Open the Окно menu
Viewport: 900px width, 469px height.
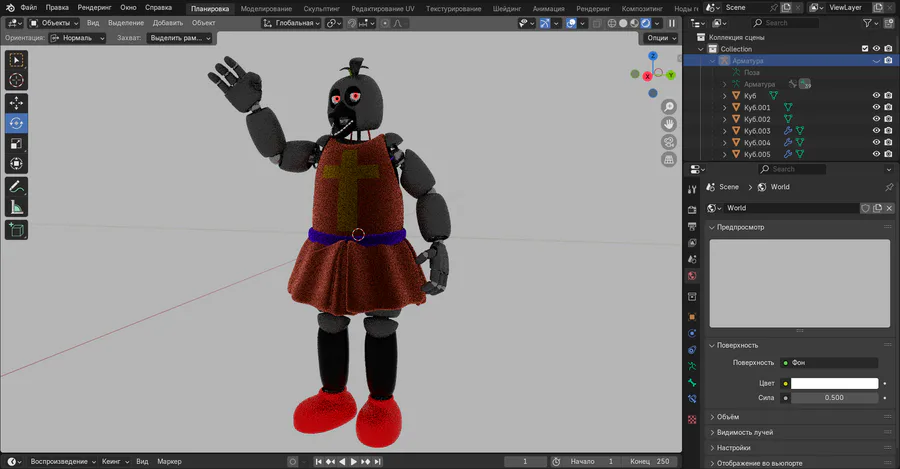click(x=128, y=7)
